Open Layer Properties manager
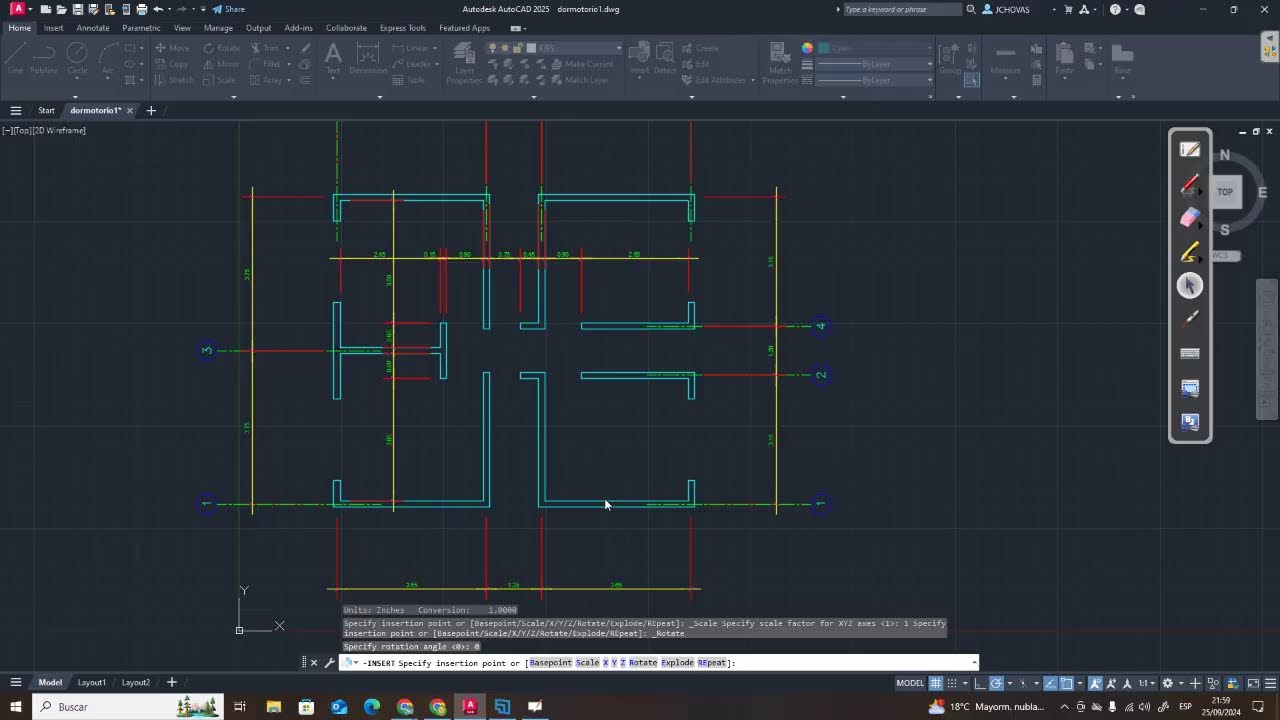 click(464, 64)
